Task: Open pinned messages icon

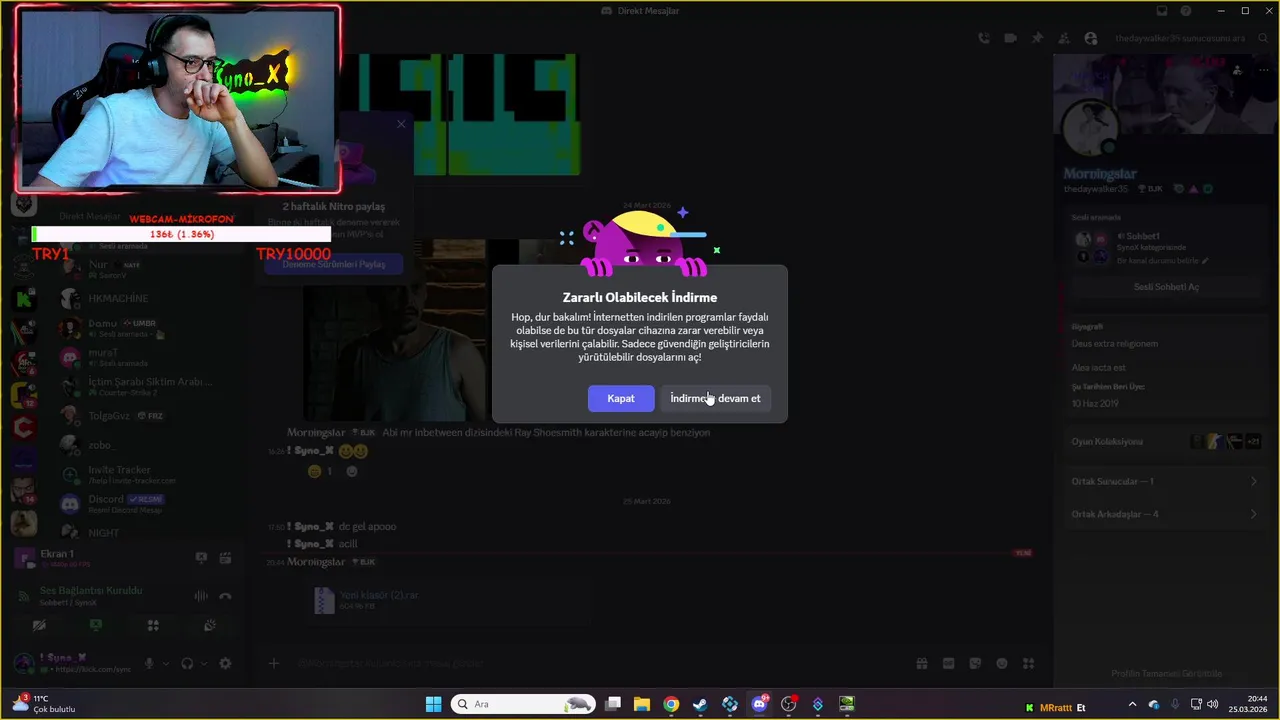Action: pyautogui.click(x=1037, y=38)
